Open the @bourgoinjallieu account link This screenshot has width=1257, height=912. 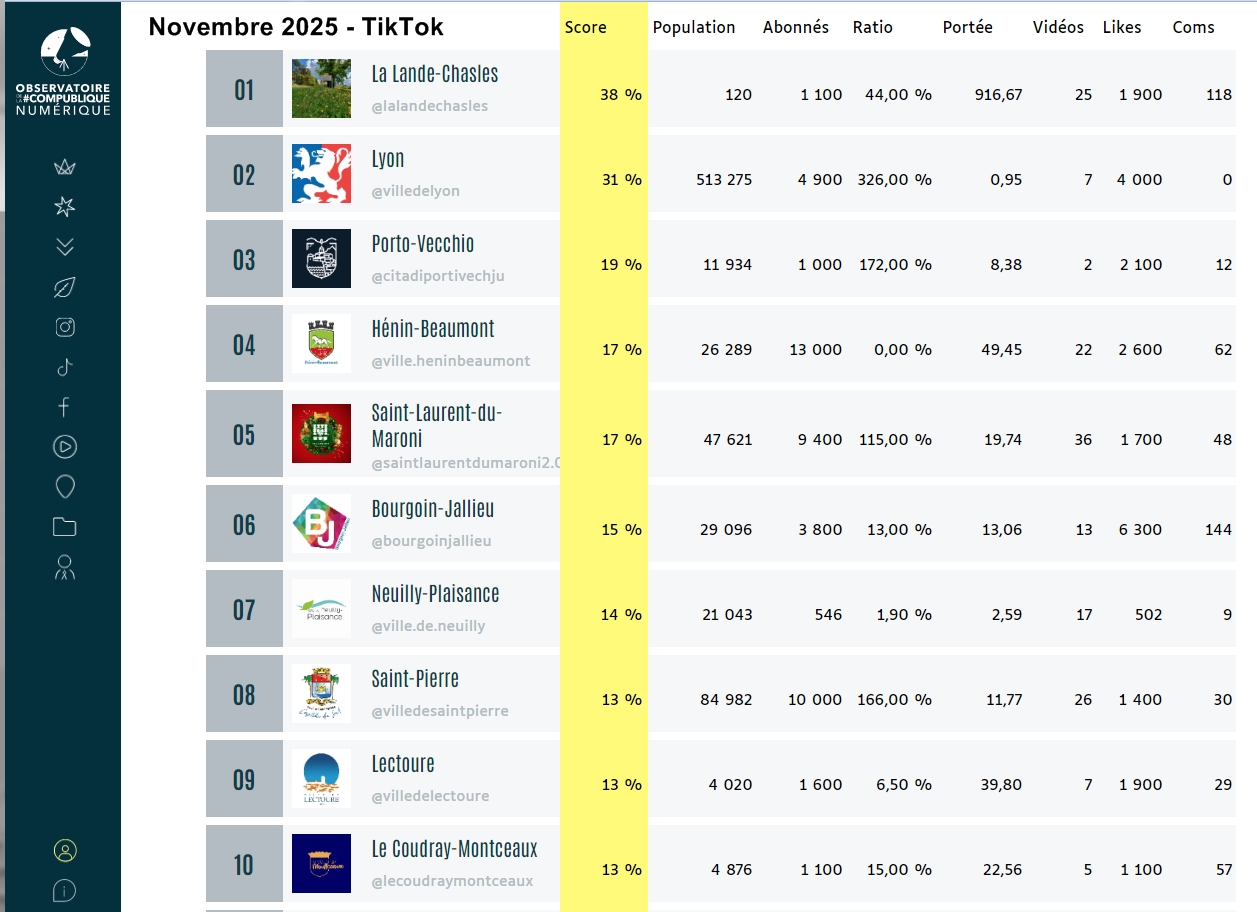pyautogui.click(x=431, y=541)
